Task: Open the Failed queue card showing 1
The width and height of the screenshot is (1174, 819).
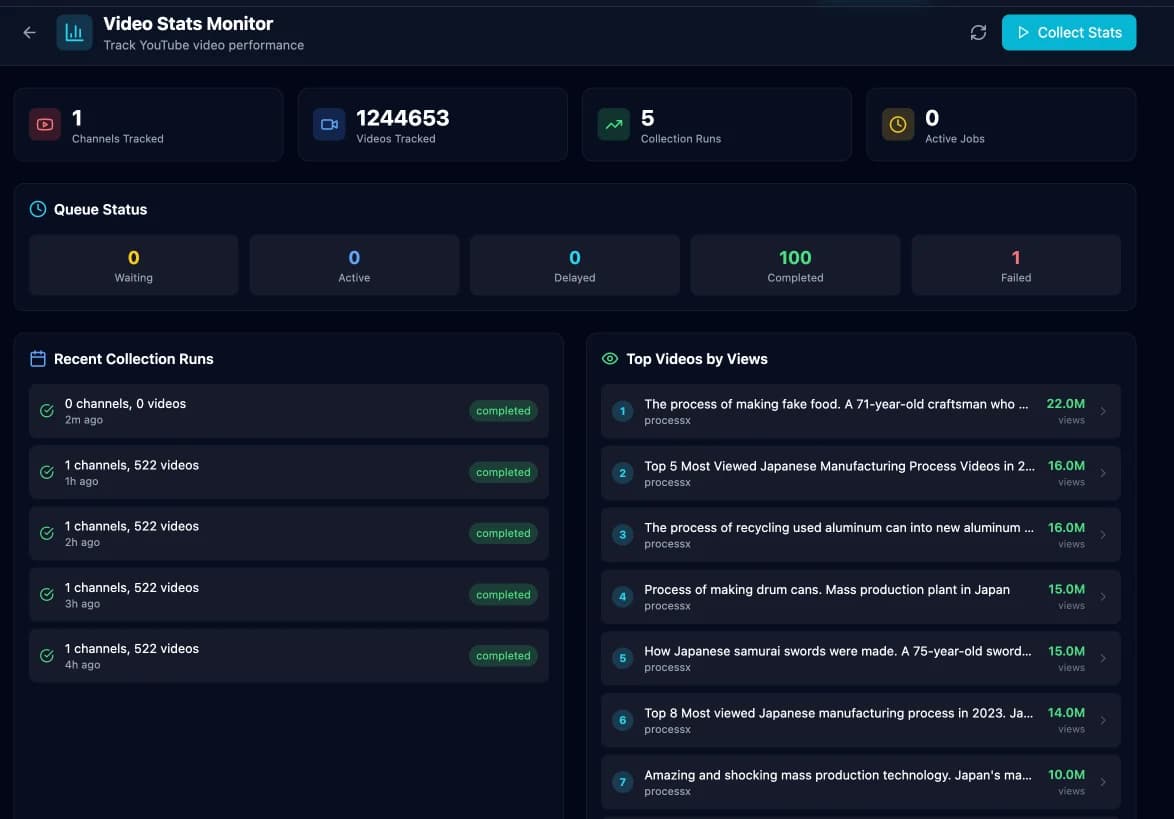Action: click(1016, 265)
